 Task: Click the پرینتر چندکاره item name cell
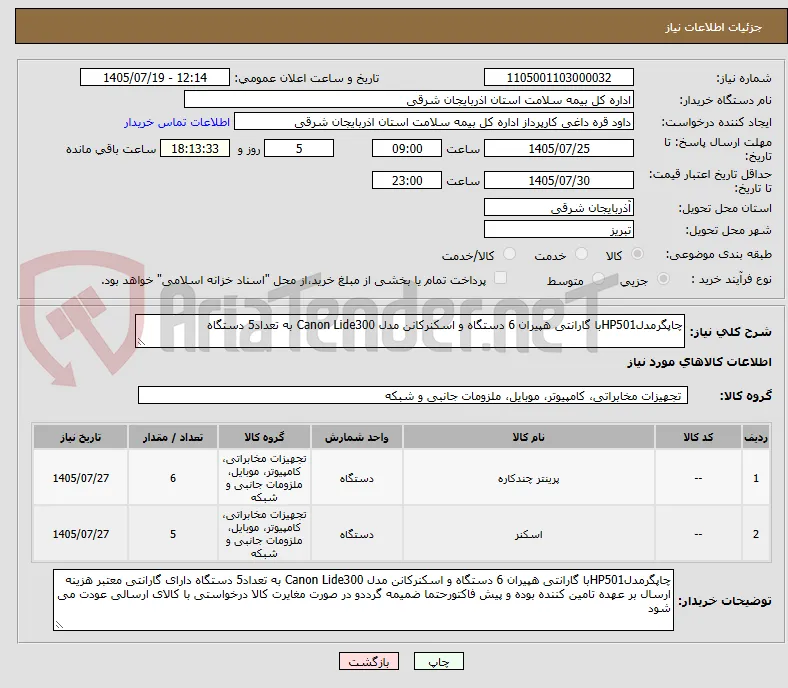click(x=528, y=477)
